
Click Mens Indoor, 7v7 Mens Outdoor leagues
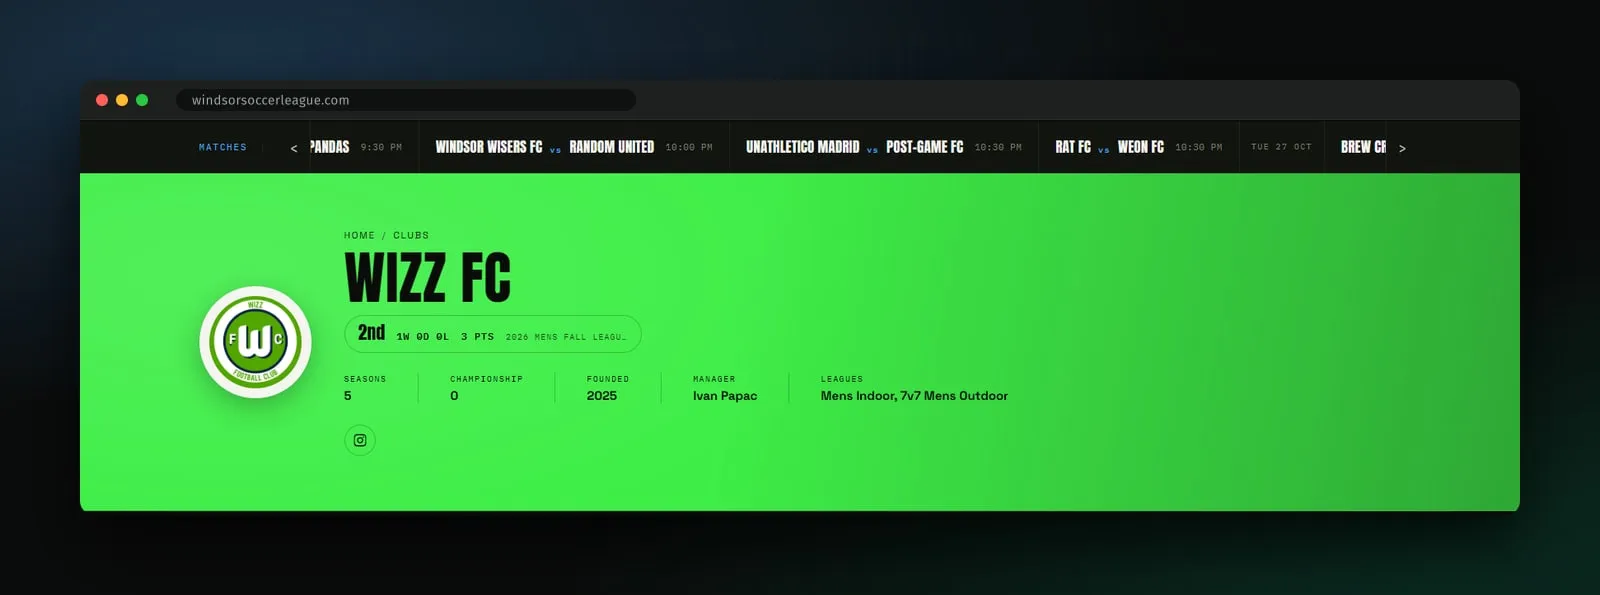[x=914, y=396]
